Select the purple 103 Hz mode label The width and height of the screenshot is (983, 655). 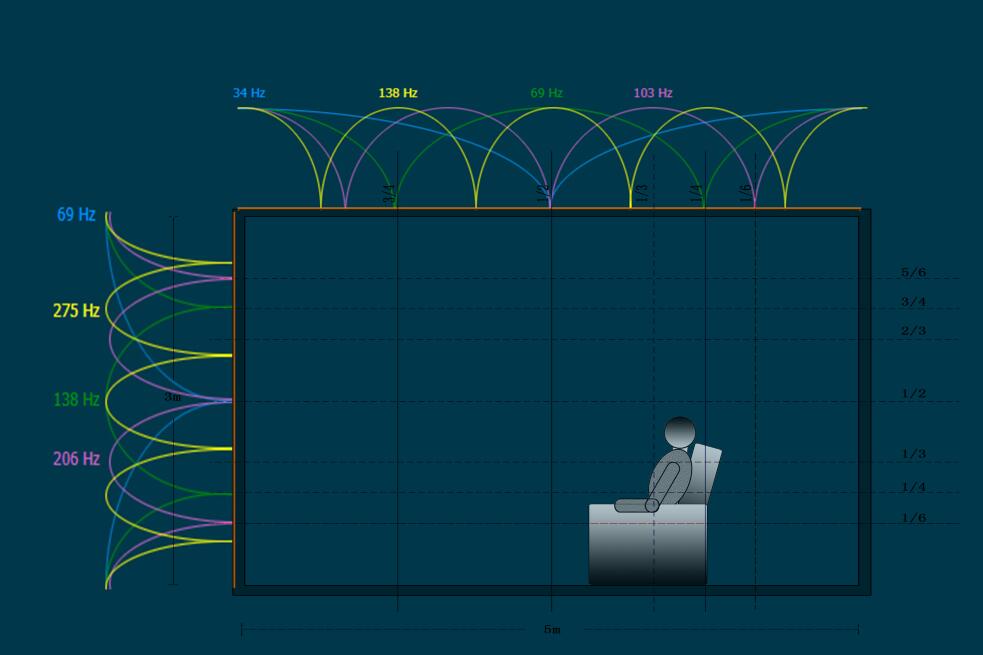(x=653, y=93)
